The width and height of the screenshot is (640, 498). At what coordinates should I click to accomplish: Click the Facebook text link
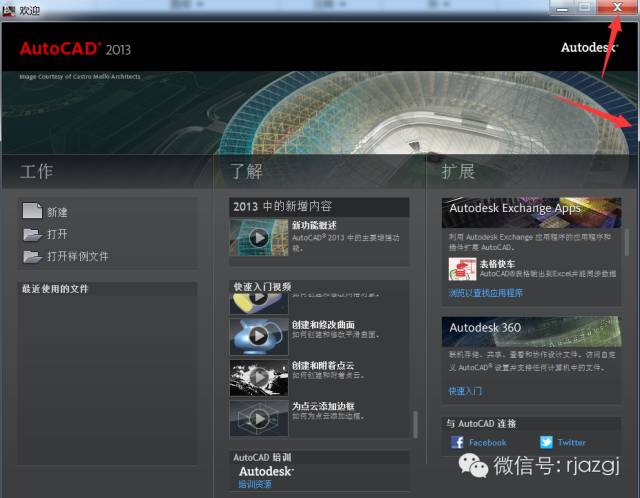pyautogui.click(x=487, y=442)
